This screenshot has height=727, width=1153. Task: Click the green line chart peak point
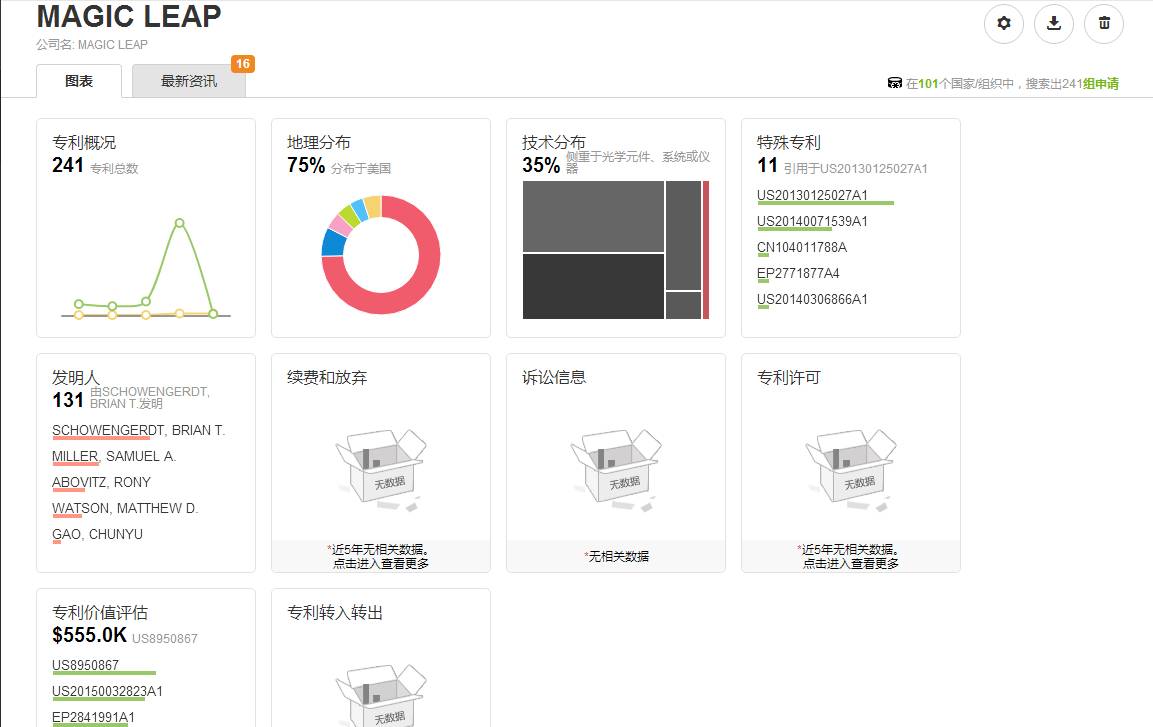coord(179,223)
